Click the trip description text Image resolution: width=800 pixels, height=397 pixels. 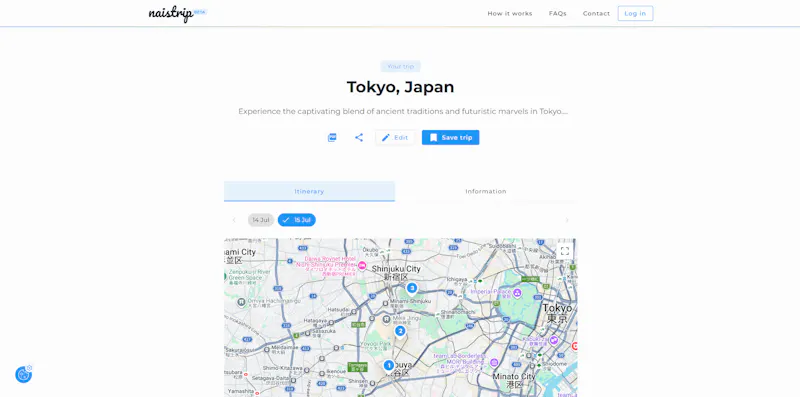403,111
